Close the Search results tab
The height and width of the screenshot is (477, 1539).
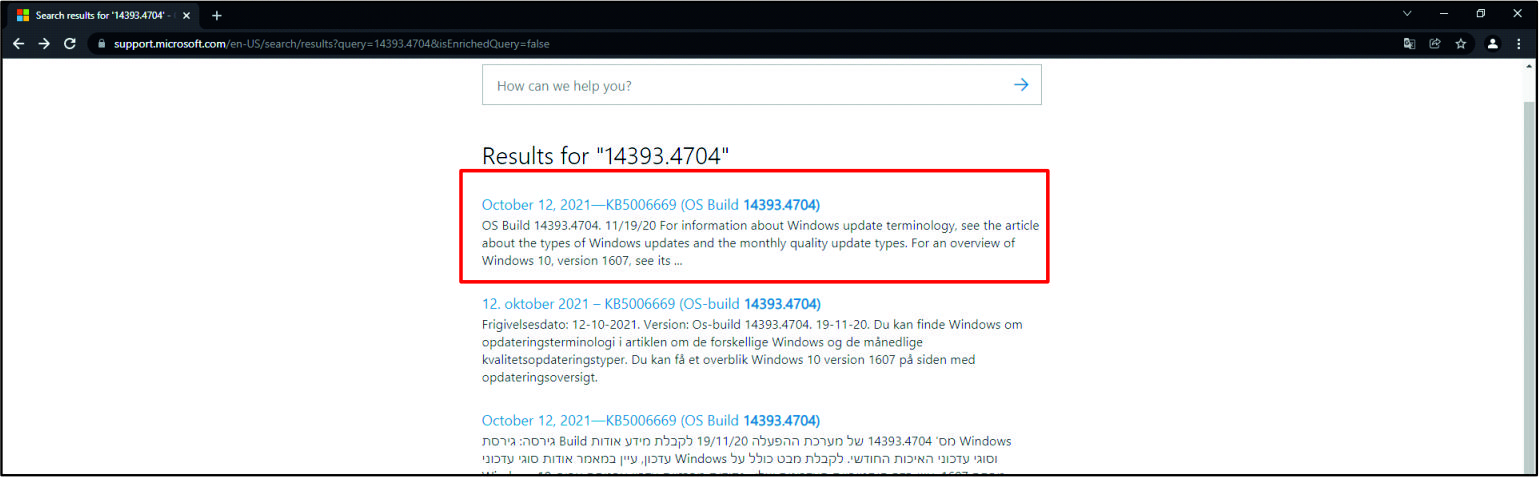tap(186, 15)
